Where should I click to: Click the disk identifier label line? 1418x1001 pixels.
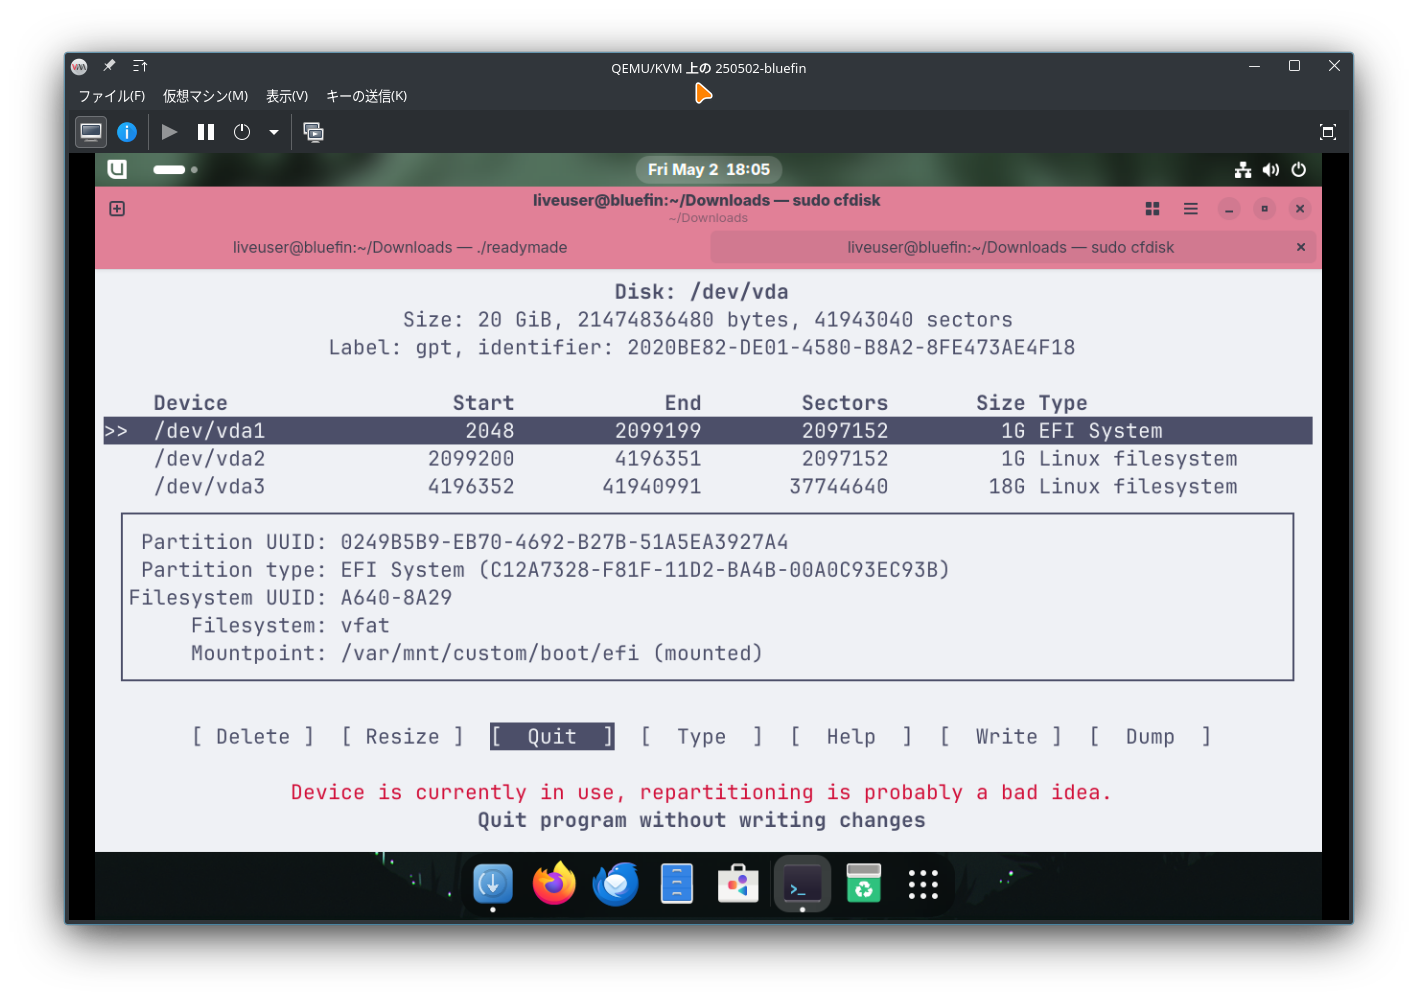coord(702,348)
